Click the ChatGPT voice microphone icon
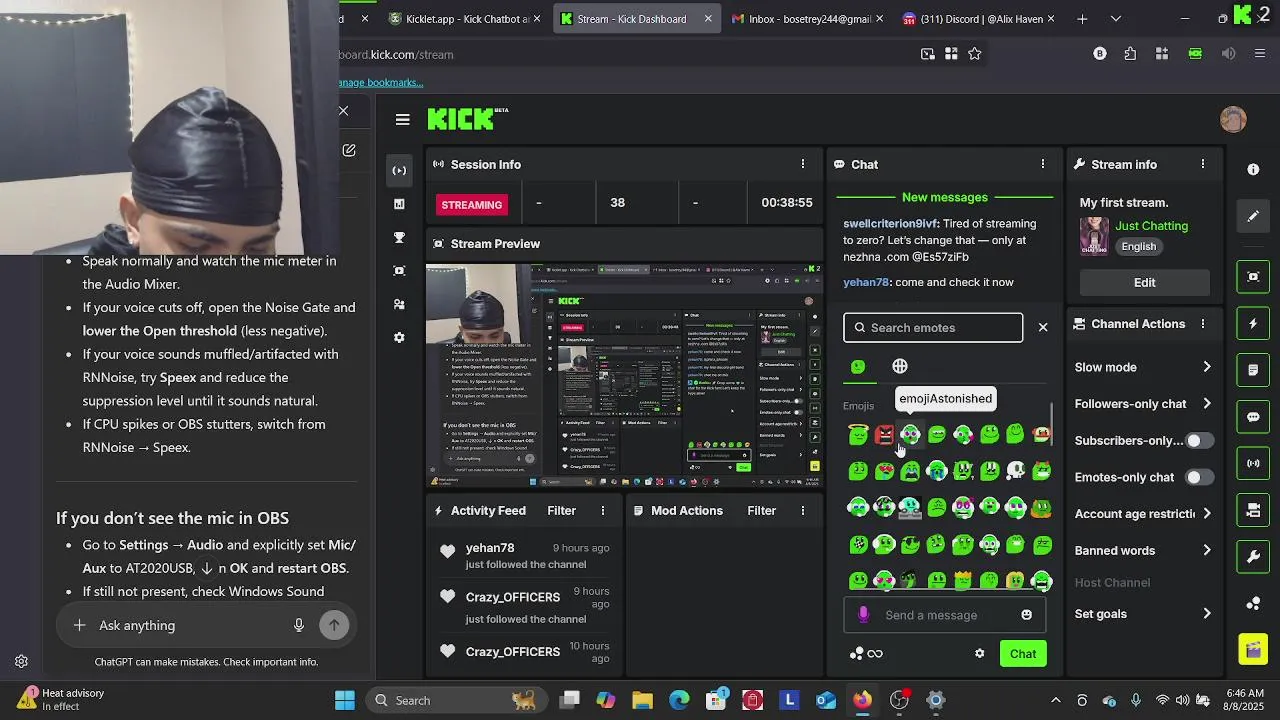The width and height of the screenshot is (1280, 720). click(x=298, y=625)
